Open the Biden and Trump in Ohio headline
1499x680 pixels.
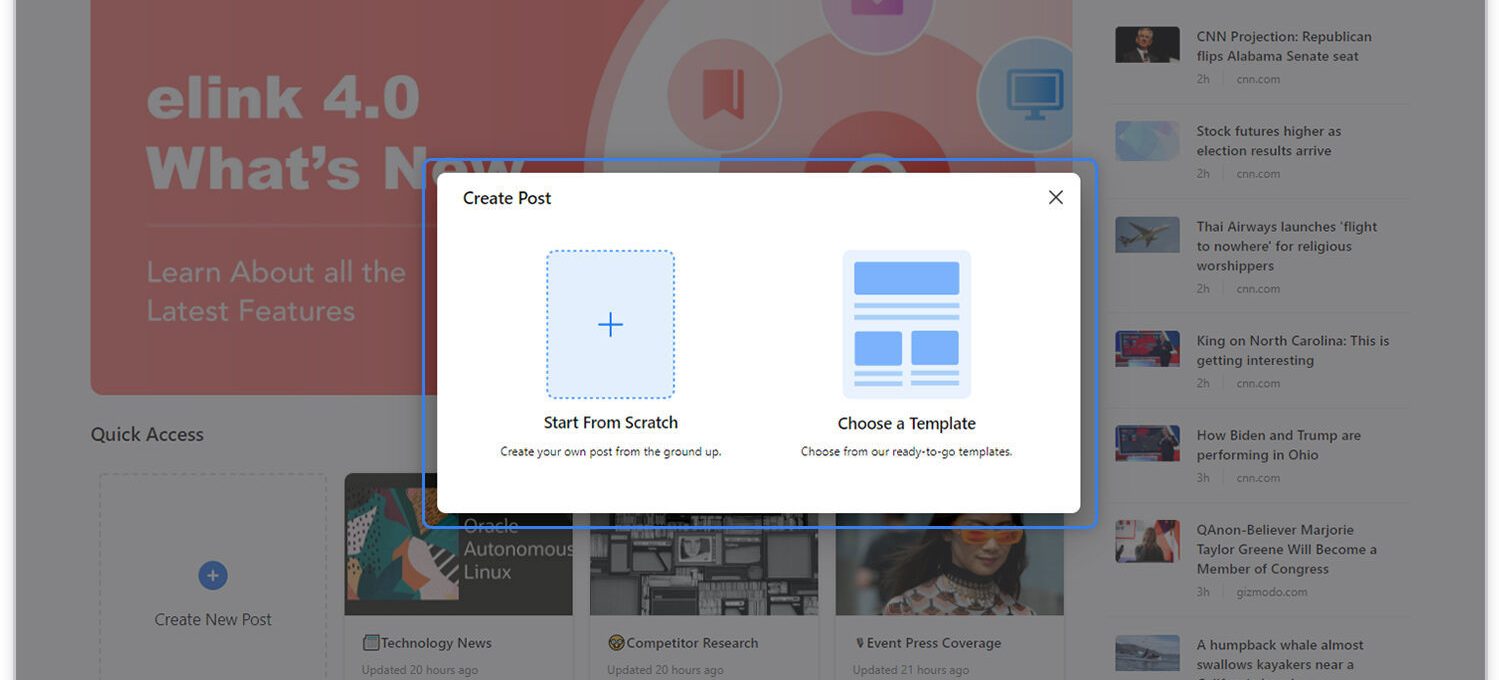point(1279,445)
